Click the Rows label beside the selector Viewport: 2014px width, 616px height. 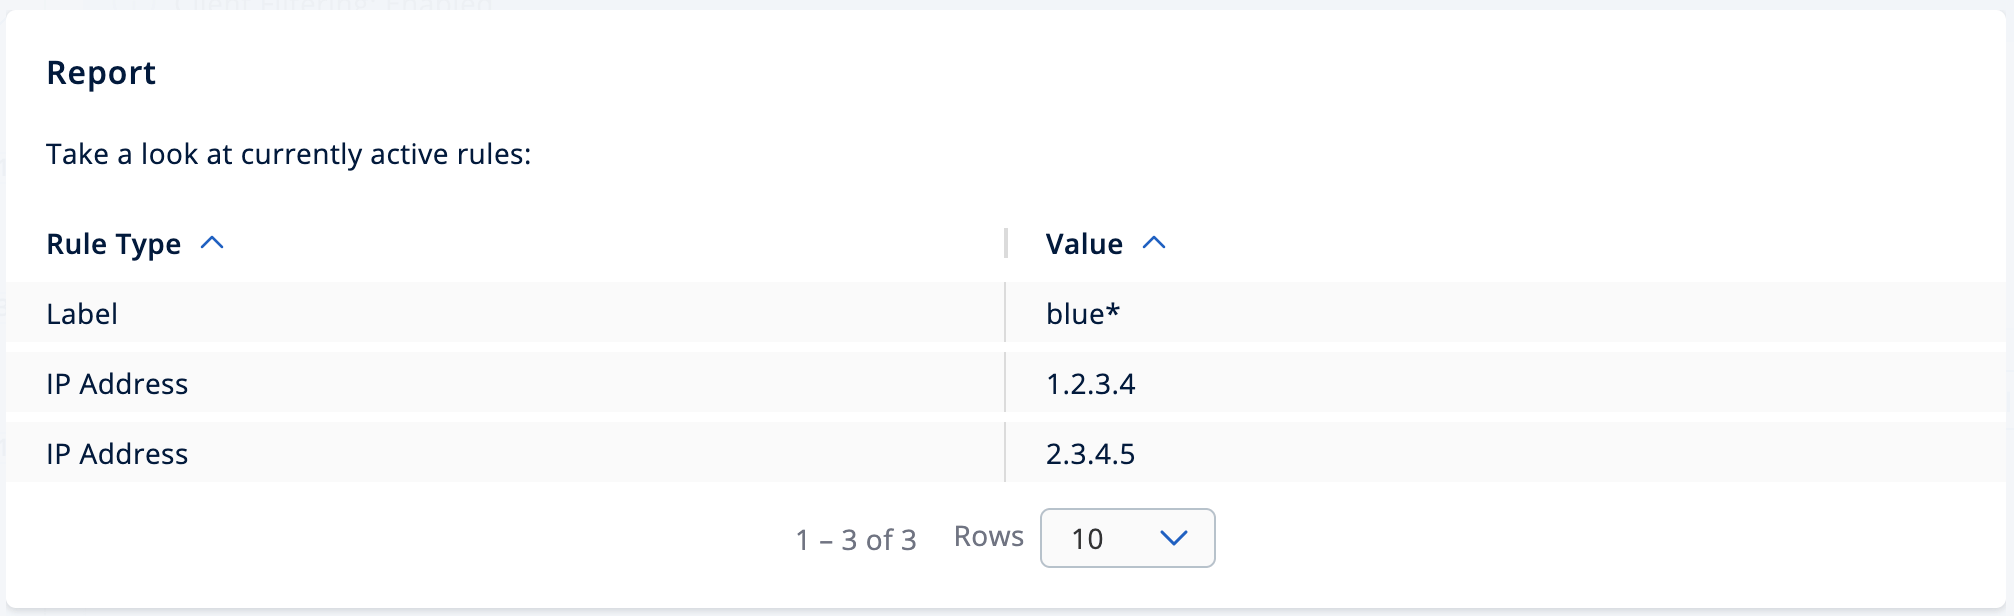click(988, 537)
